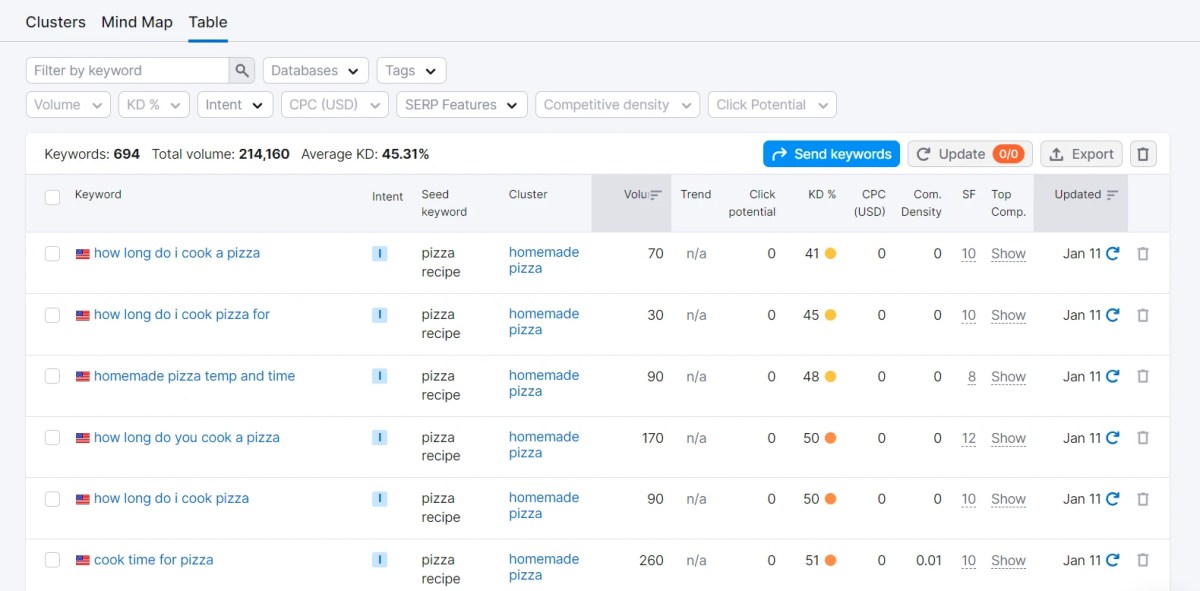Open homemade pizza cluster in first row
1200x591 pixels.
544,260
